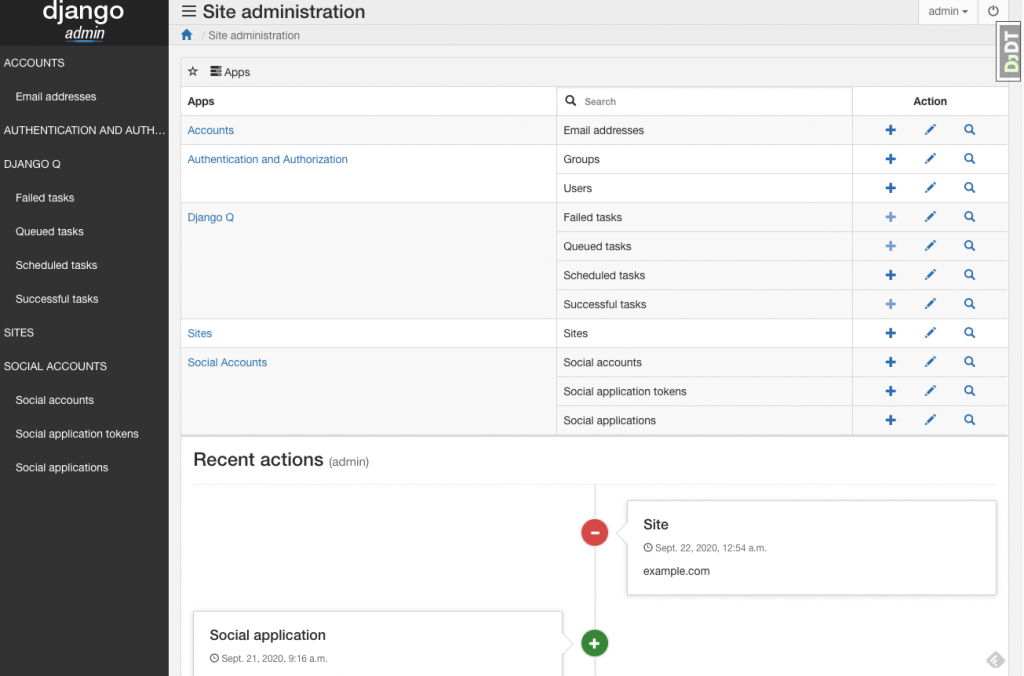This screenshot has height=676, width=1024.
Task: Click magnifier icon in Users row
Action: pyautogui.click(x=969, y=188)
